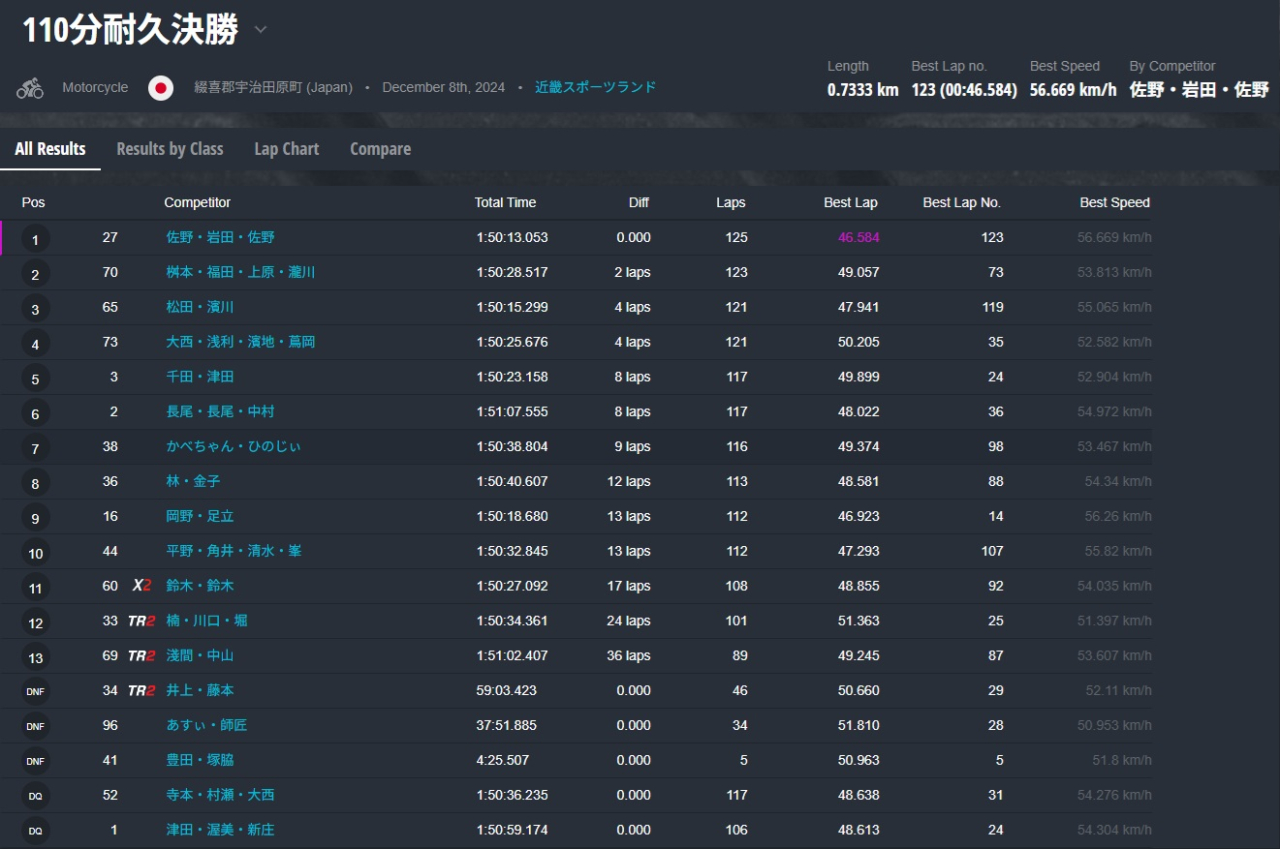Click the X2 class badge for 鈴木・鈴木
The height and width of the screenshot is (849, 1280).
click(142, 586)
